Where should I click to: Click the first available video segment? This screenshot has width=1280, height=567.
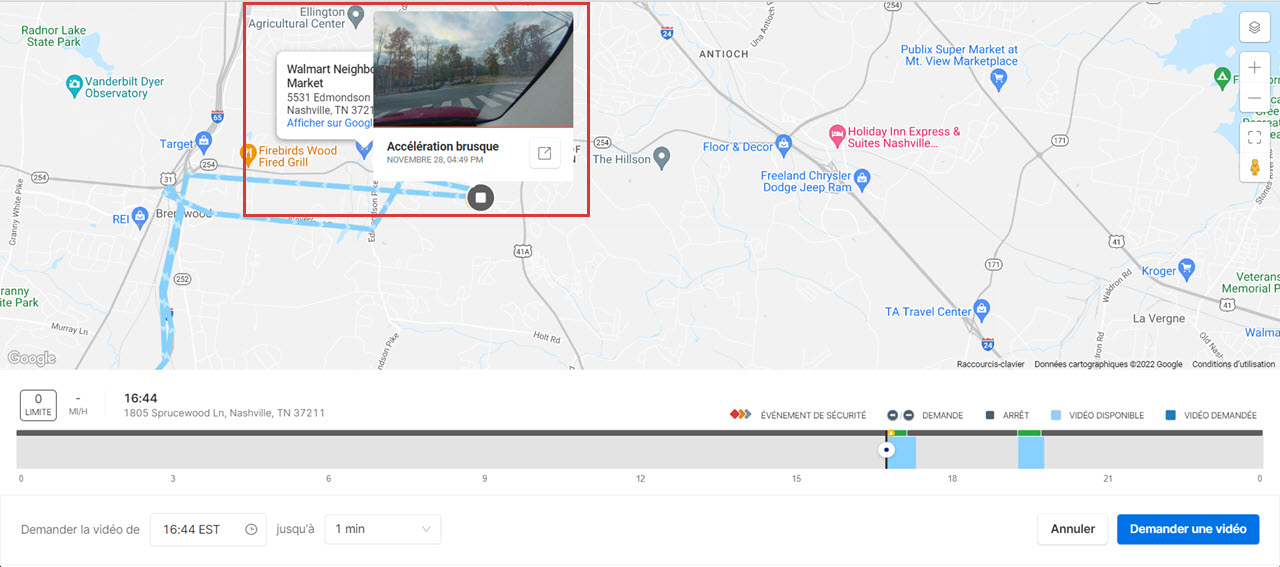pos(903,453)
